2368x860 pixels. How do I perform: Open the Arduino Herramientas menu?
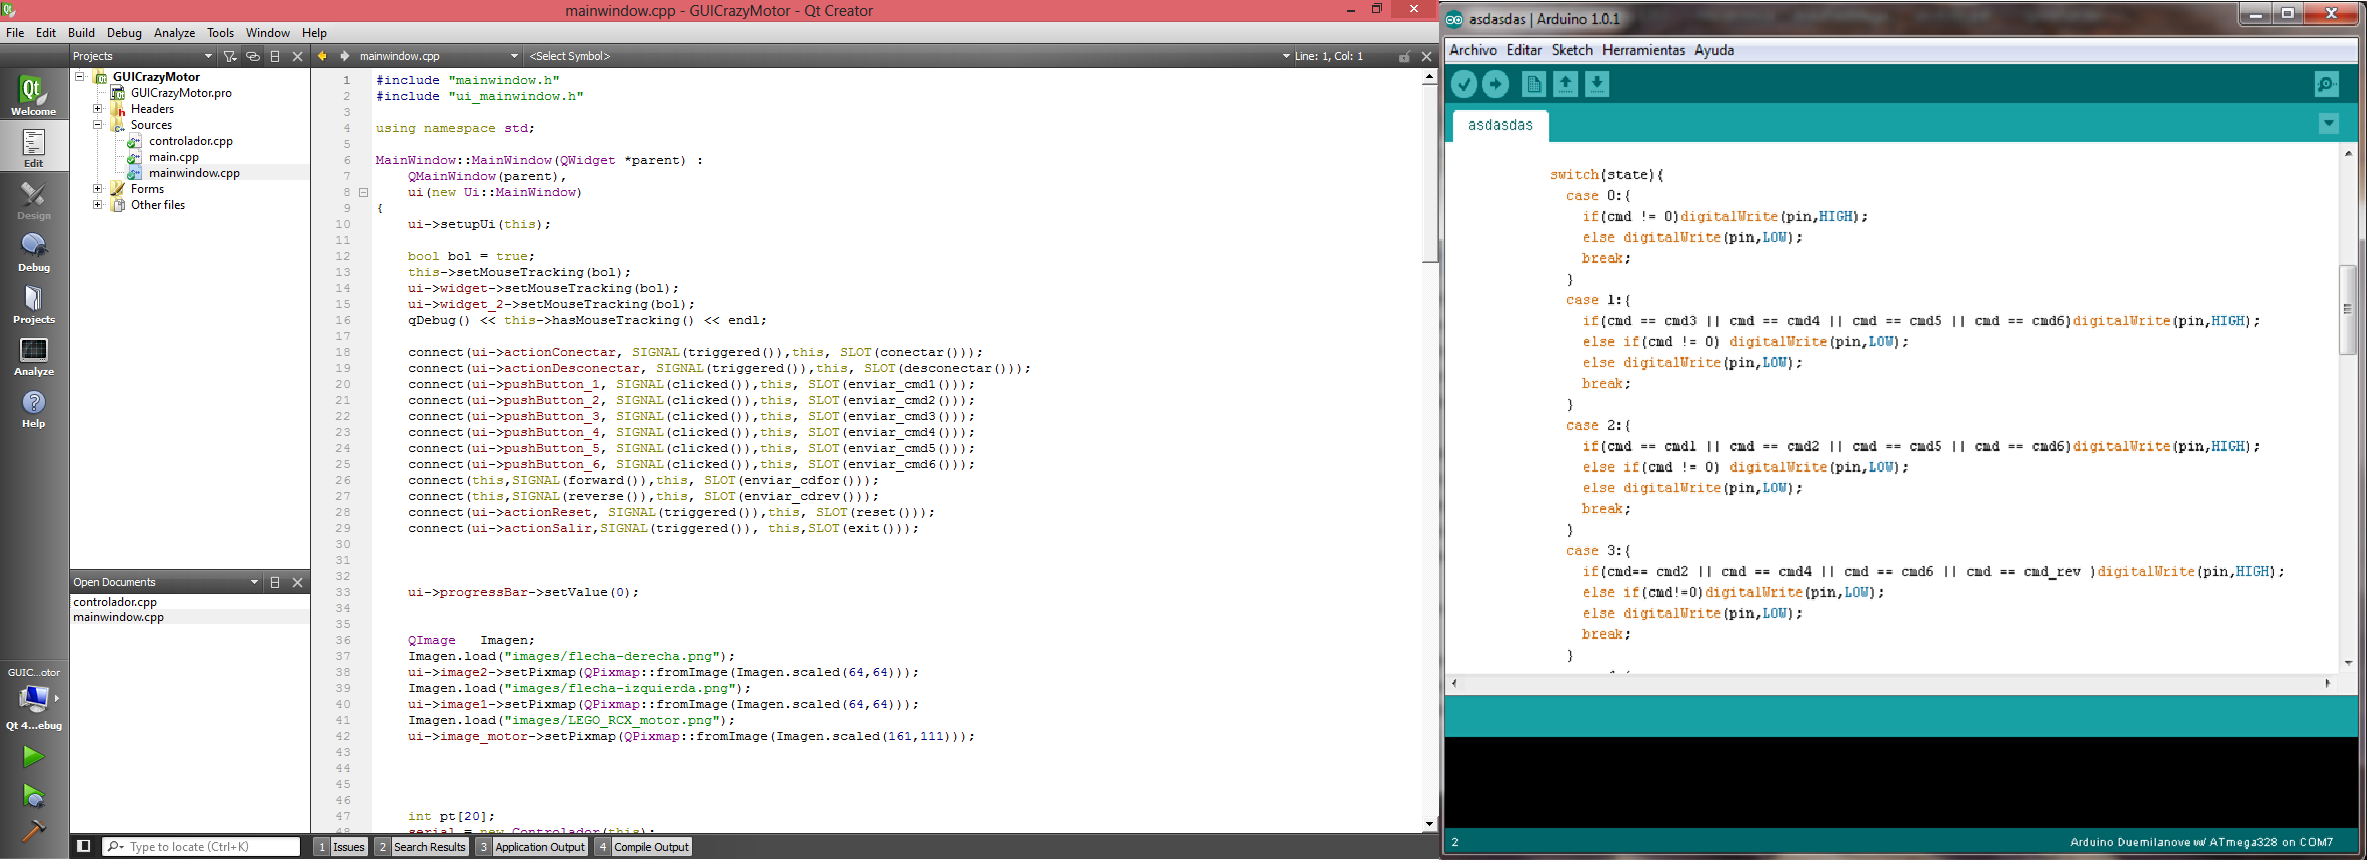1643,50
